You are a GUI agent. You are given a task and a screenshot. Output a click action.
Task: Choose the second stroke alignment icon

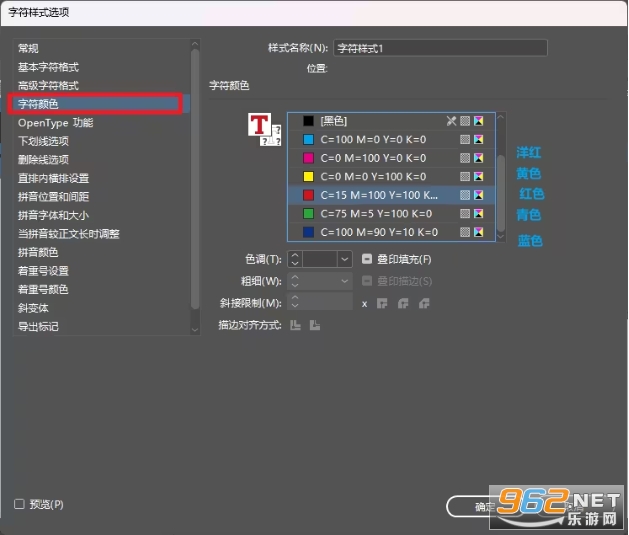[315, 325]
